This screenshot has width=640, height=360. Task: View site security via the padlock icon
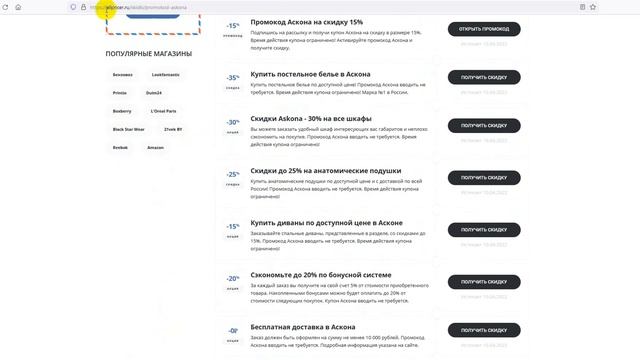(x=83, y=7)
